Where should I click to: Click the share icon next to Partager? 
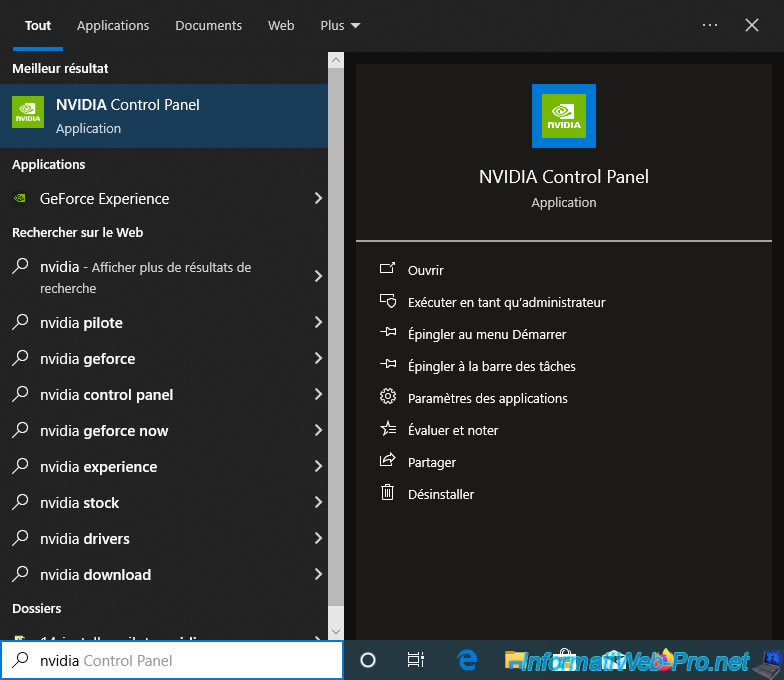[387, 460]
